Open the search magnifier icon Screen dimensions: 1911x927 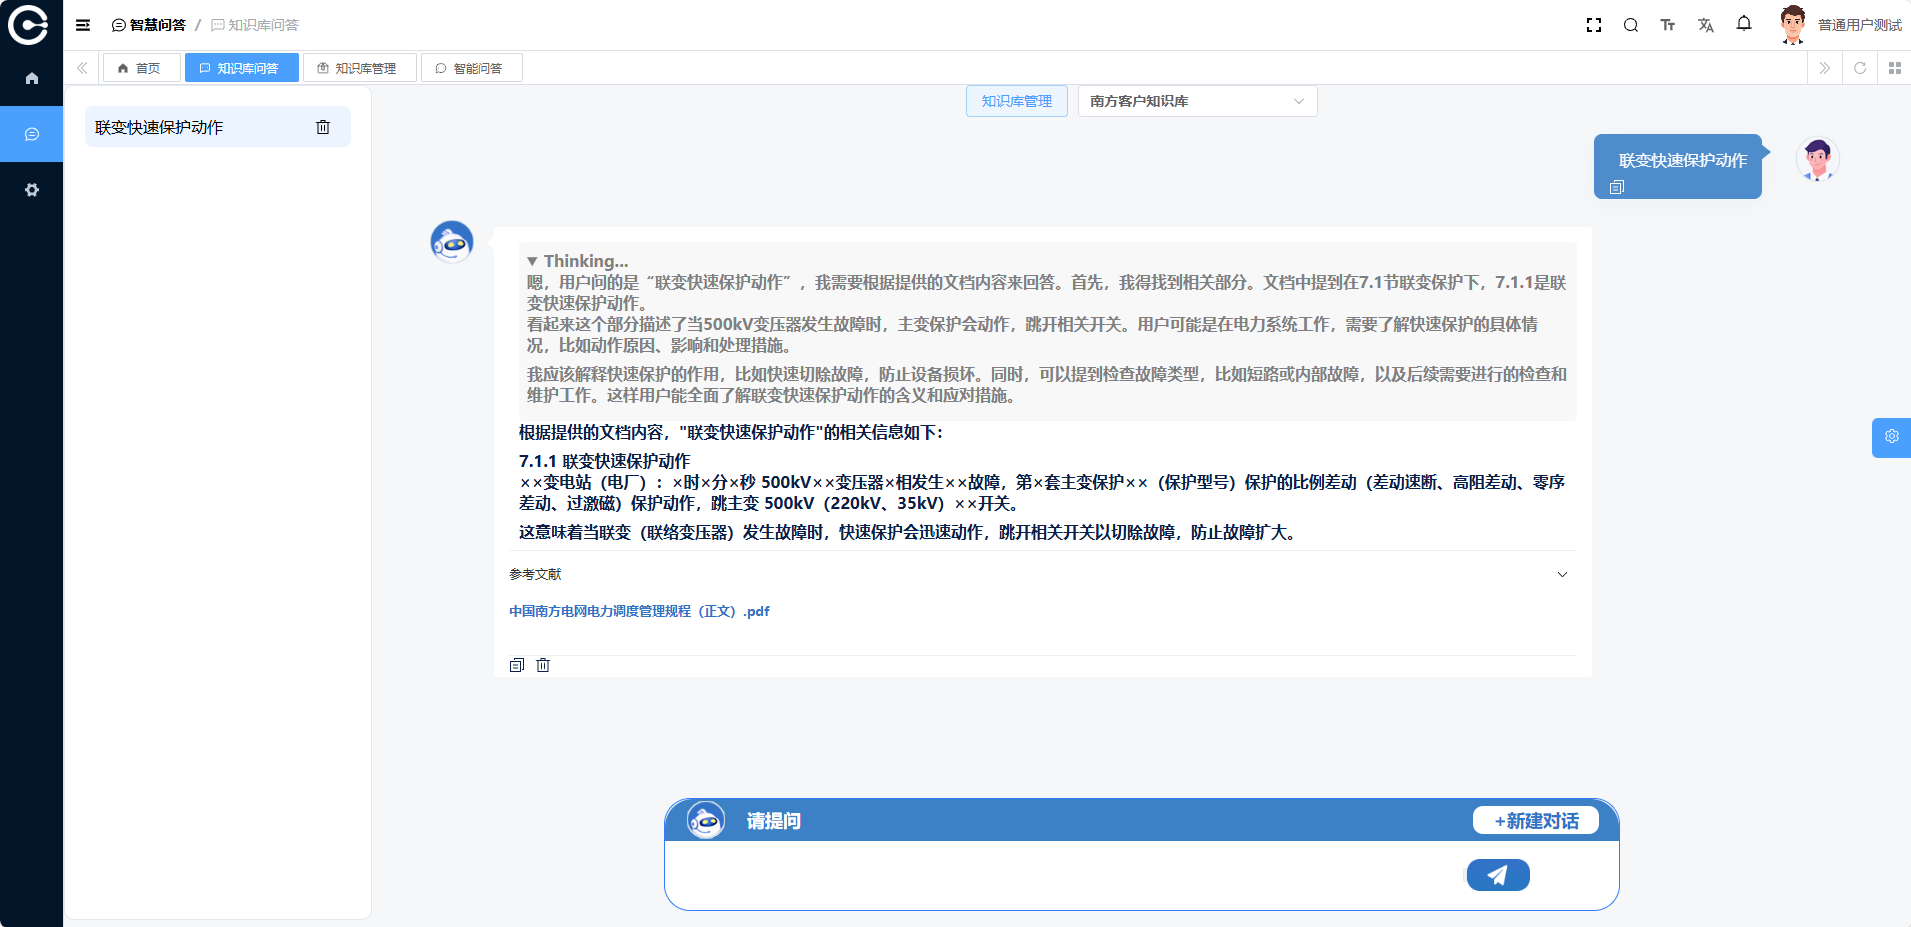point(1631,25)
